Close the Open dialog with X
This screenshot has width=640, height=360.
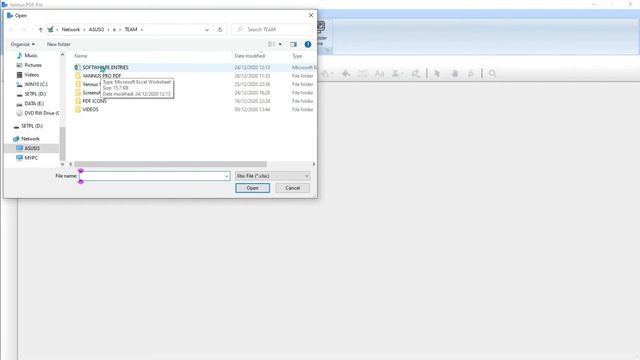click(311, 15)
